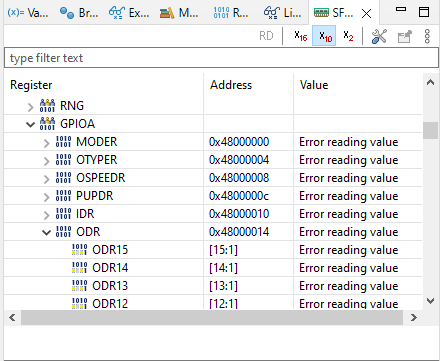Select the ODR14 bitfield row
Viewport: 440px width, 361px height.
[213, 268]
